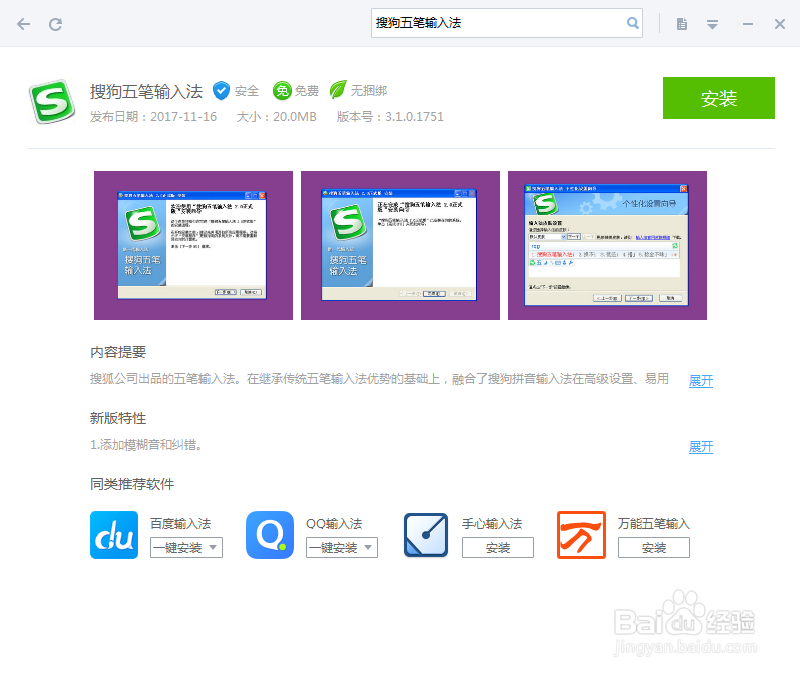
Task: Click the 百度输入法 name text
Action: click(x=180, y=524)
